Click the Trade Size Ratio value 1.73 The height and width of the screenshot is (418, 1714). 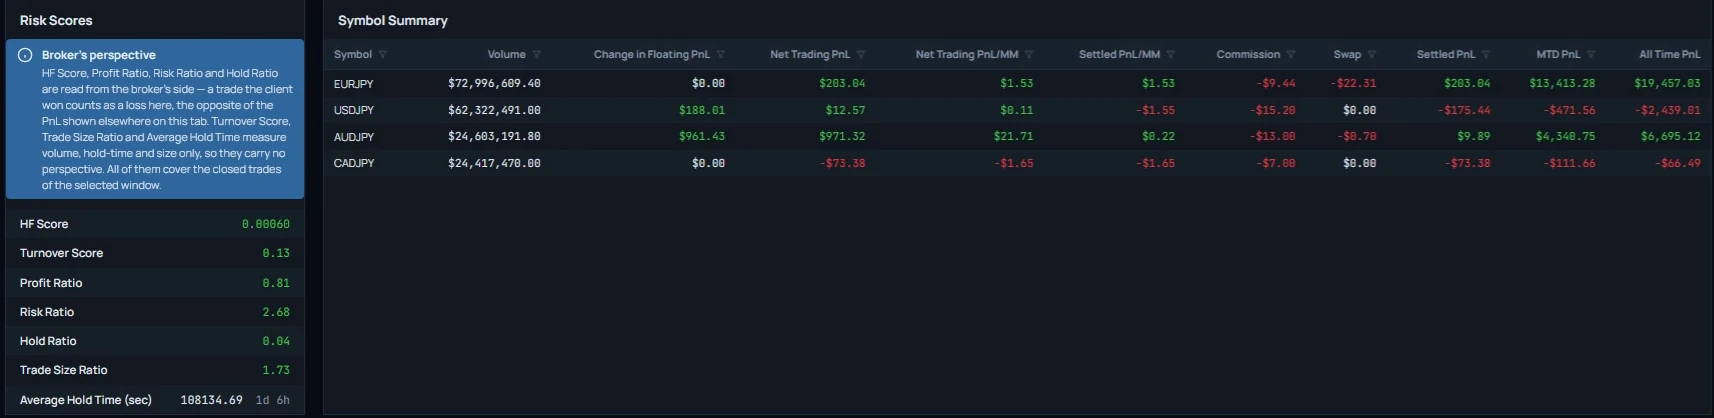click(x=276, y=370)
